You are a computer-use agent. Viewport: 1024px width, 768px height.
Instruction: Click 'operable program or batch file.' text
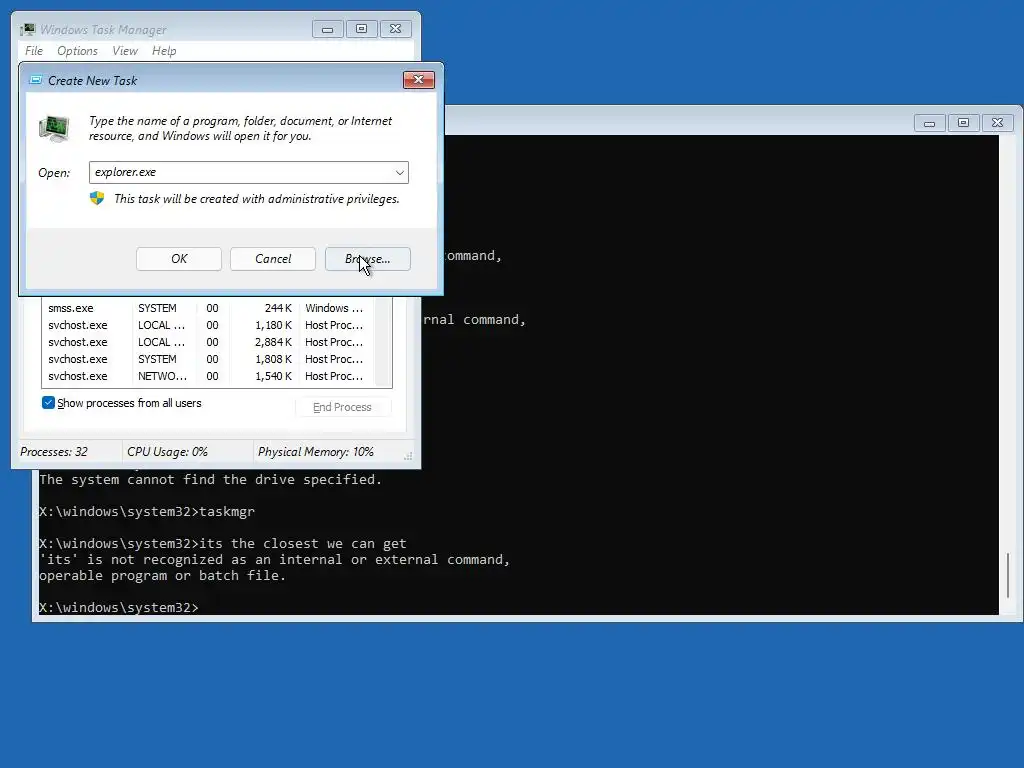point(162,575)
